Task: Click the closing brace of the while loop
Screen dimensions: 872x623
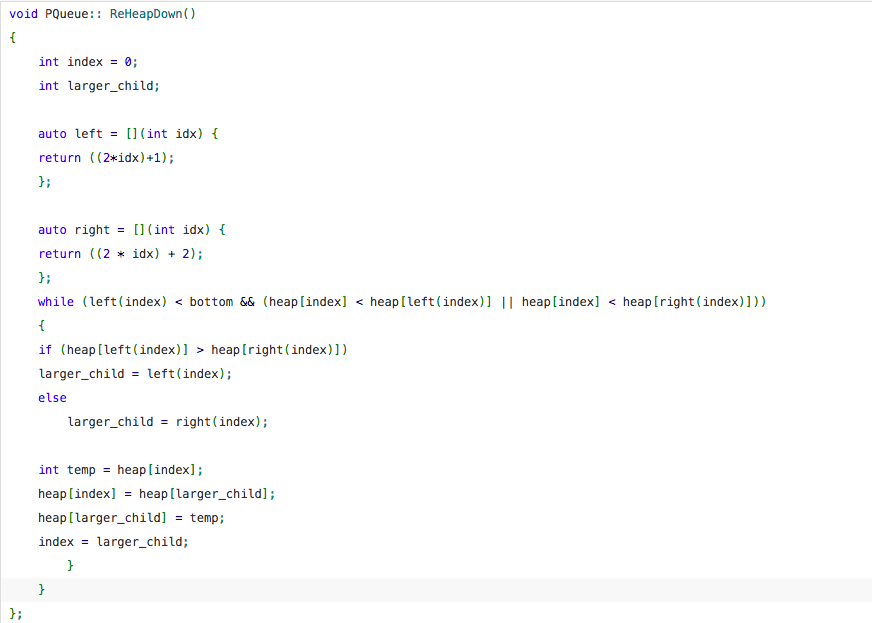Action: [70, 565]
